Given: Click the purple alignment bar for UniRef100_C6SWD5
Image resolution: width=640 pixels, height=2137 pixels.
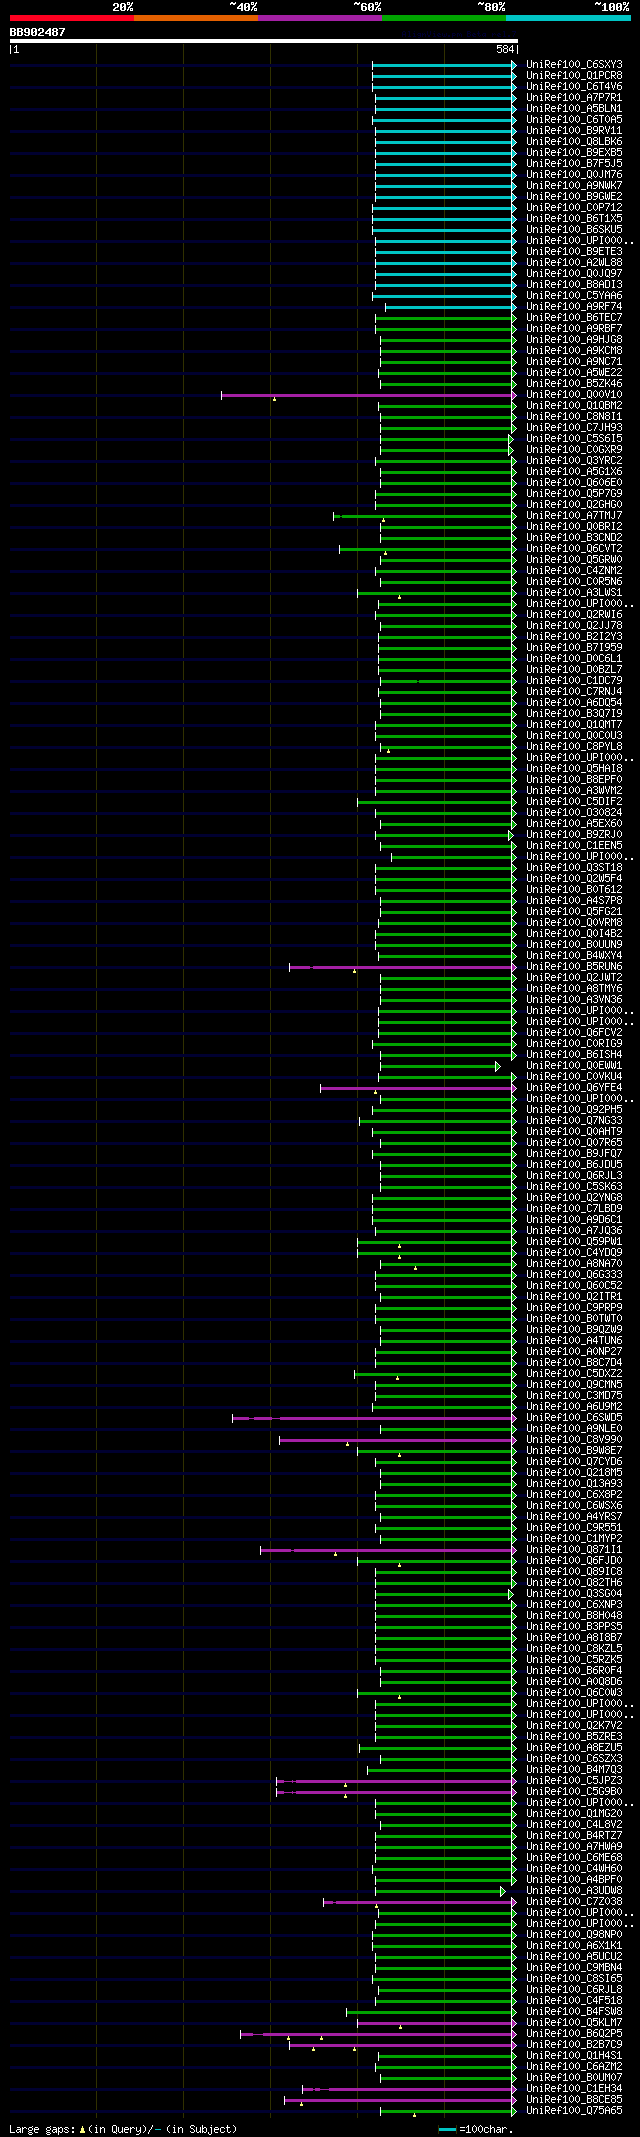Looking at the screenshot, I should tap(375, 1418).
